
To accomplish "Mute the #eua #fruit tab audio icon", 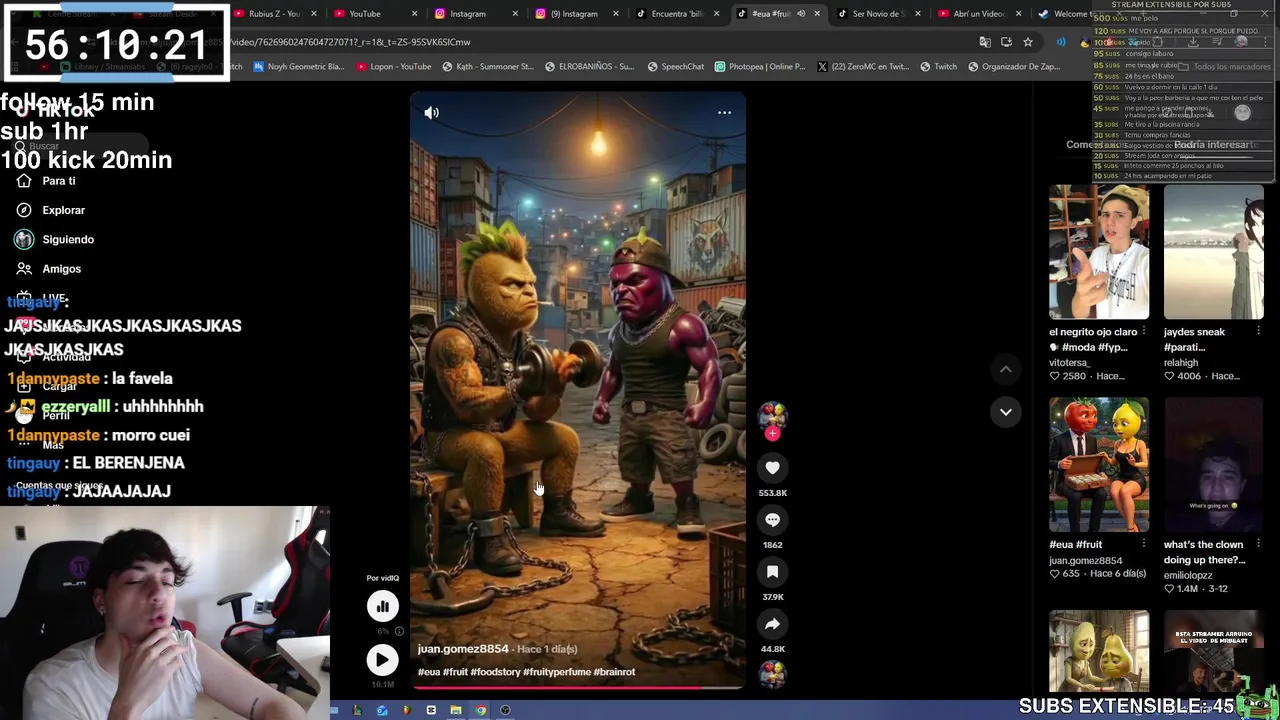I will click(x=801, y=14).
